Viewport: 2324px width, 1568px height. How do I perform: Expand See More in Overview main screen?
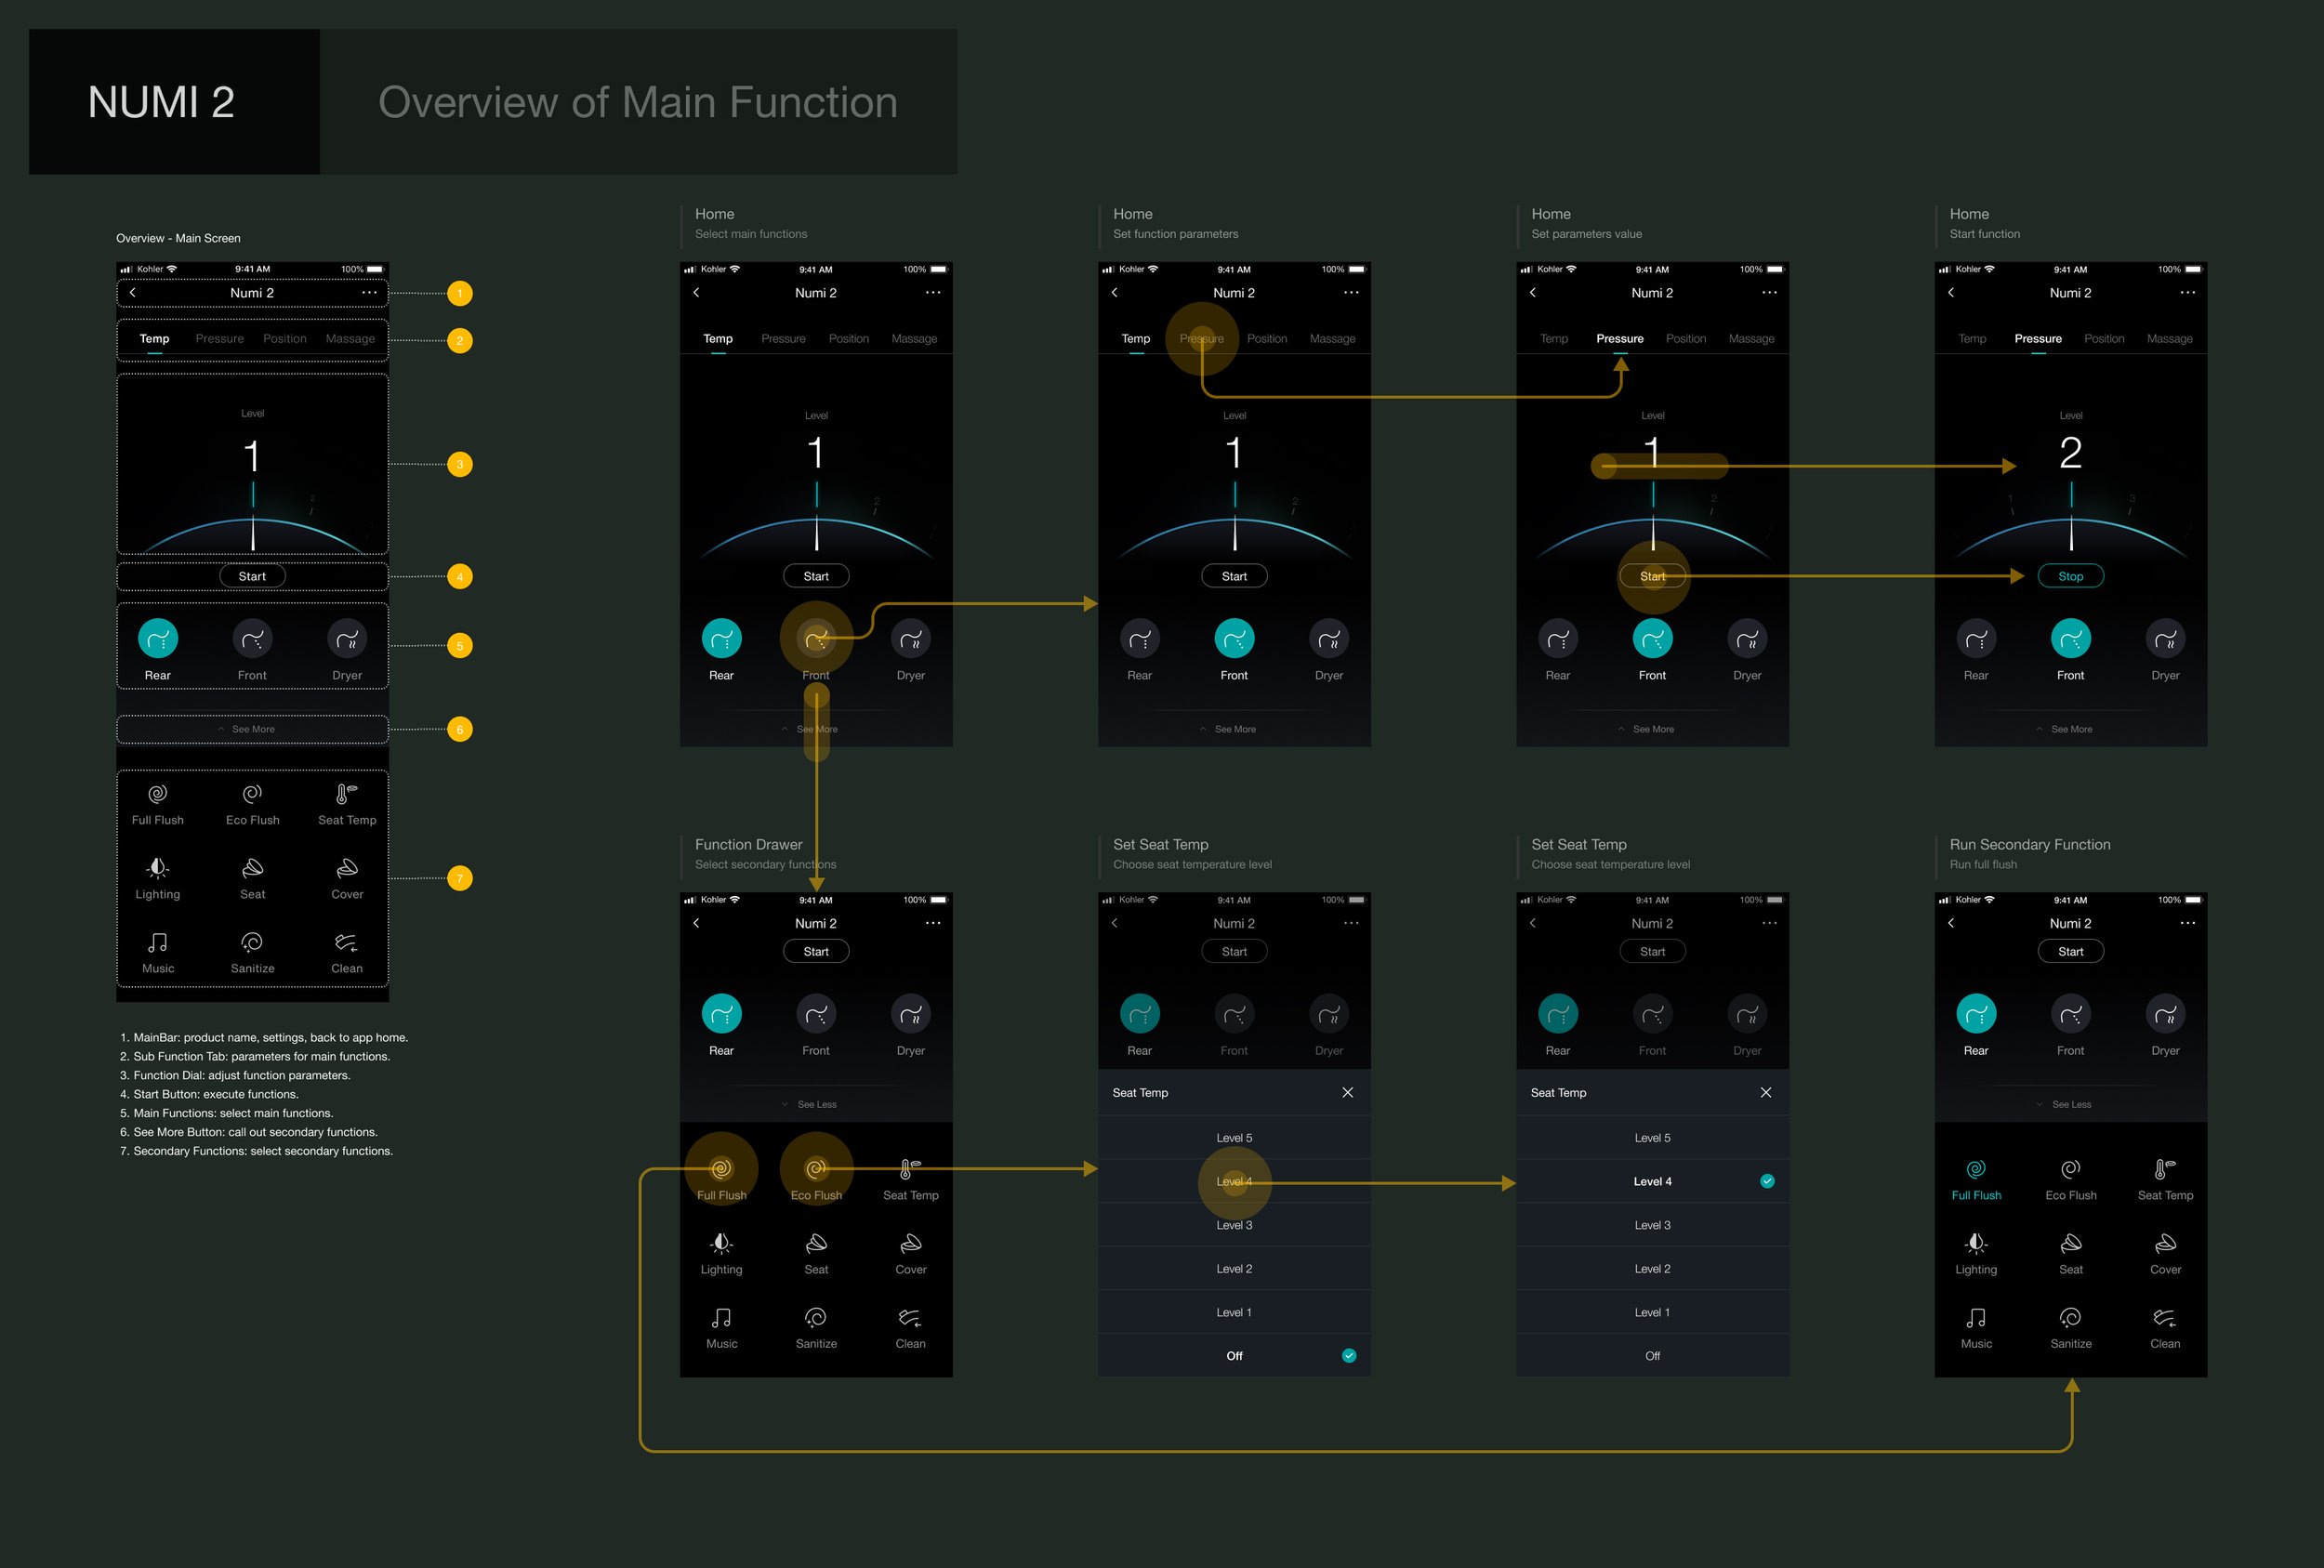247,729
